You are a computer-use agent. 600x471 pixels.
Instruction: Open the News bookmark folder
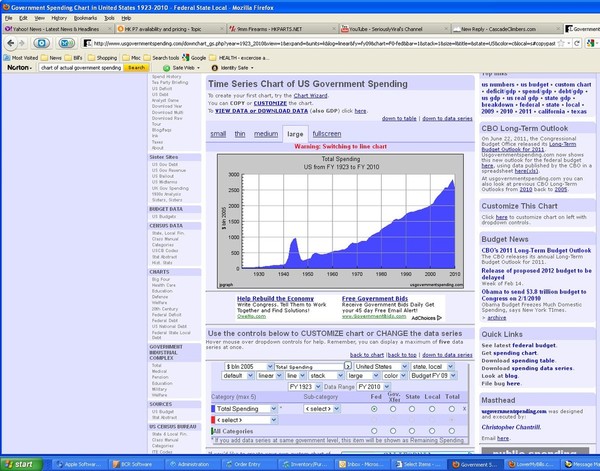pos(51,58)
